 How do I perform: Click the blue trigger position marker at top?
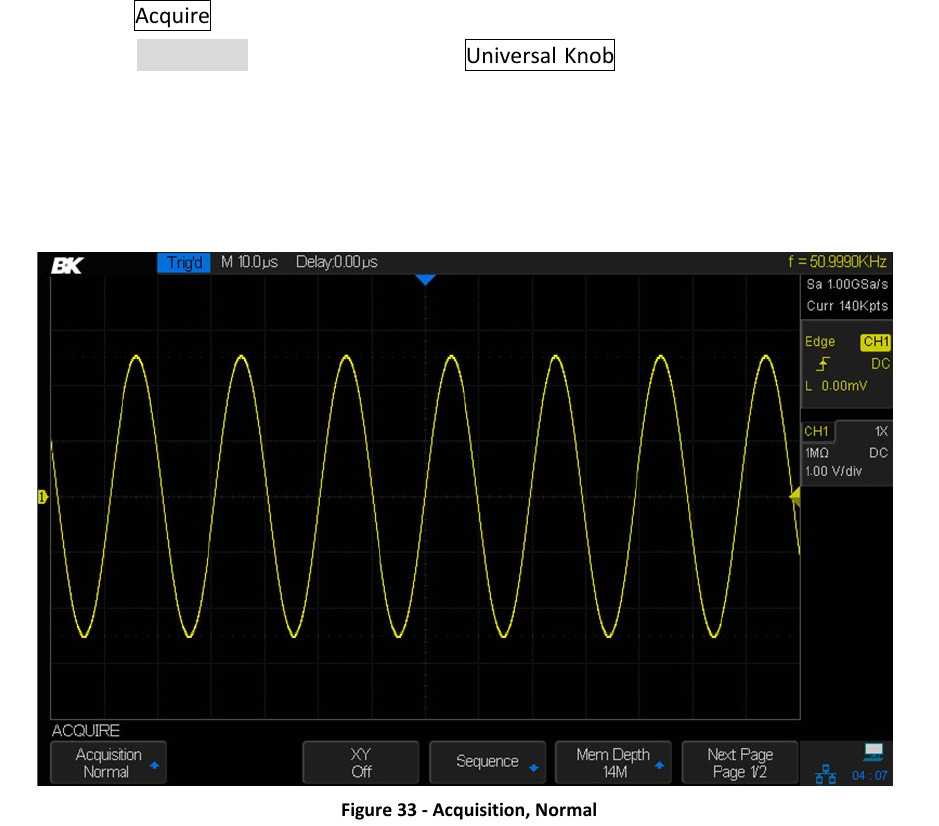(x=425, y=280)
